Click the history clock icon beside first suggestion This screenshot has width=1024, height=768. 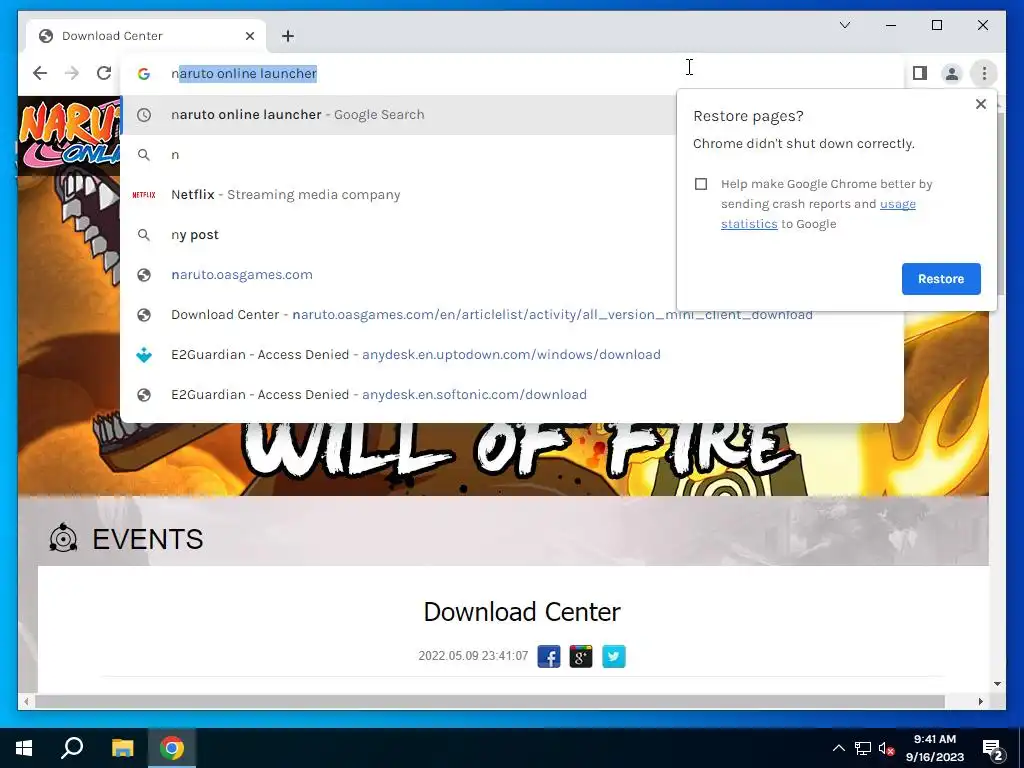144,115
